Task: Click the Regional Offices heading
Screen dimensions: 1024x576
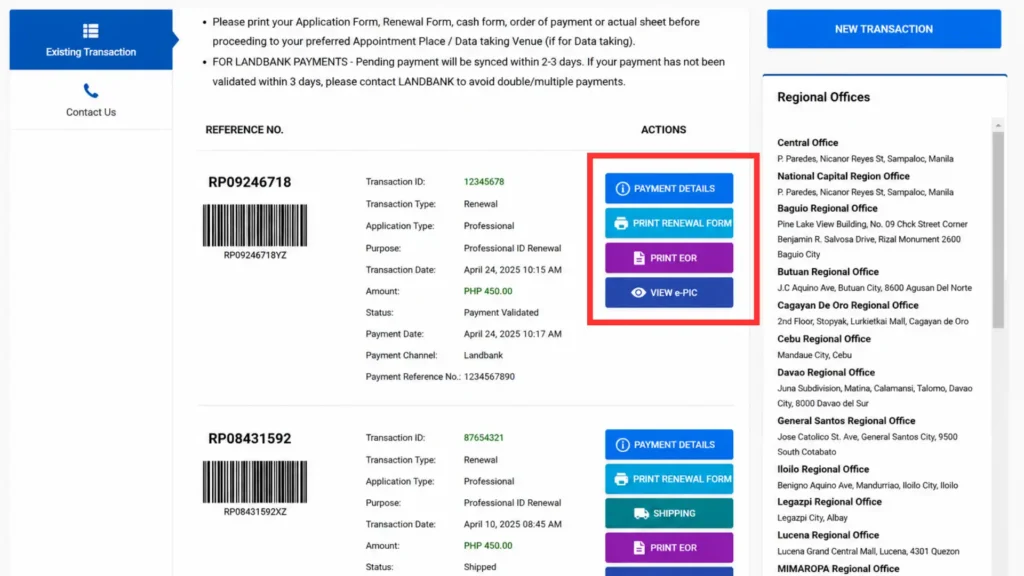Action: pyautogui.click(x=824, y=97)
